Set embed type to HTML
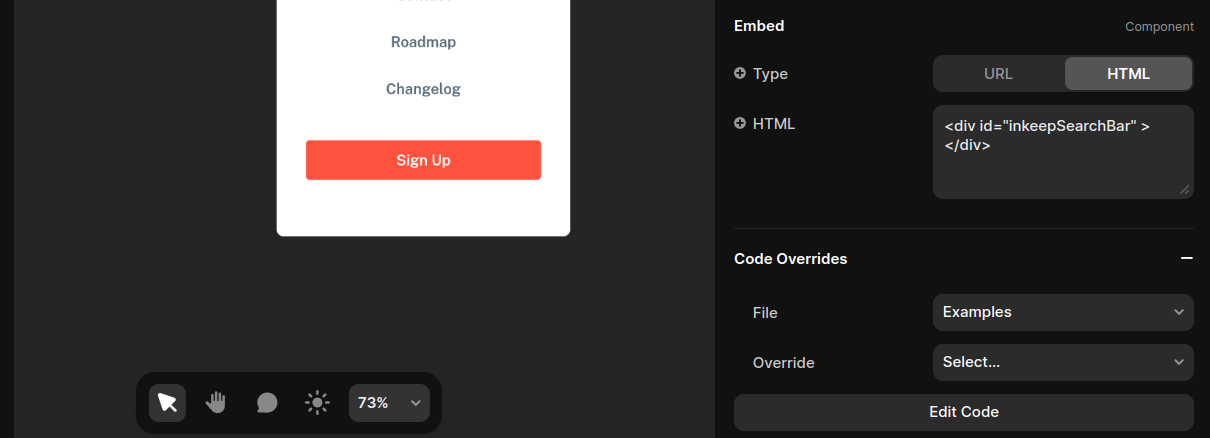Screen dimensions: 1210x438 [1128, 73]
